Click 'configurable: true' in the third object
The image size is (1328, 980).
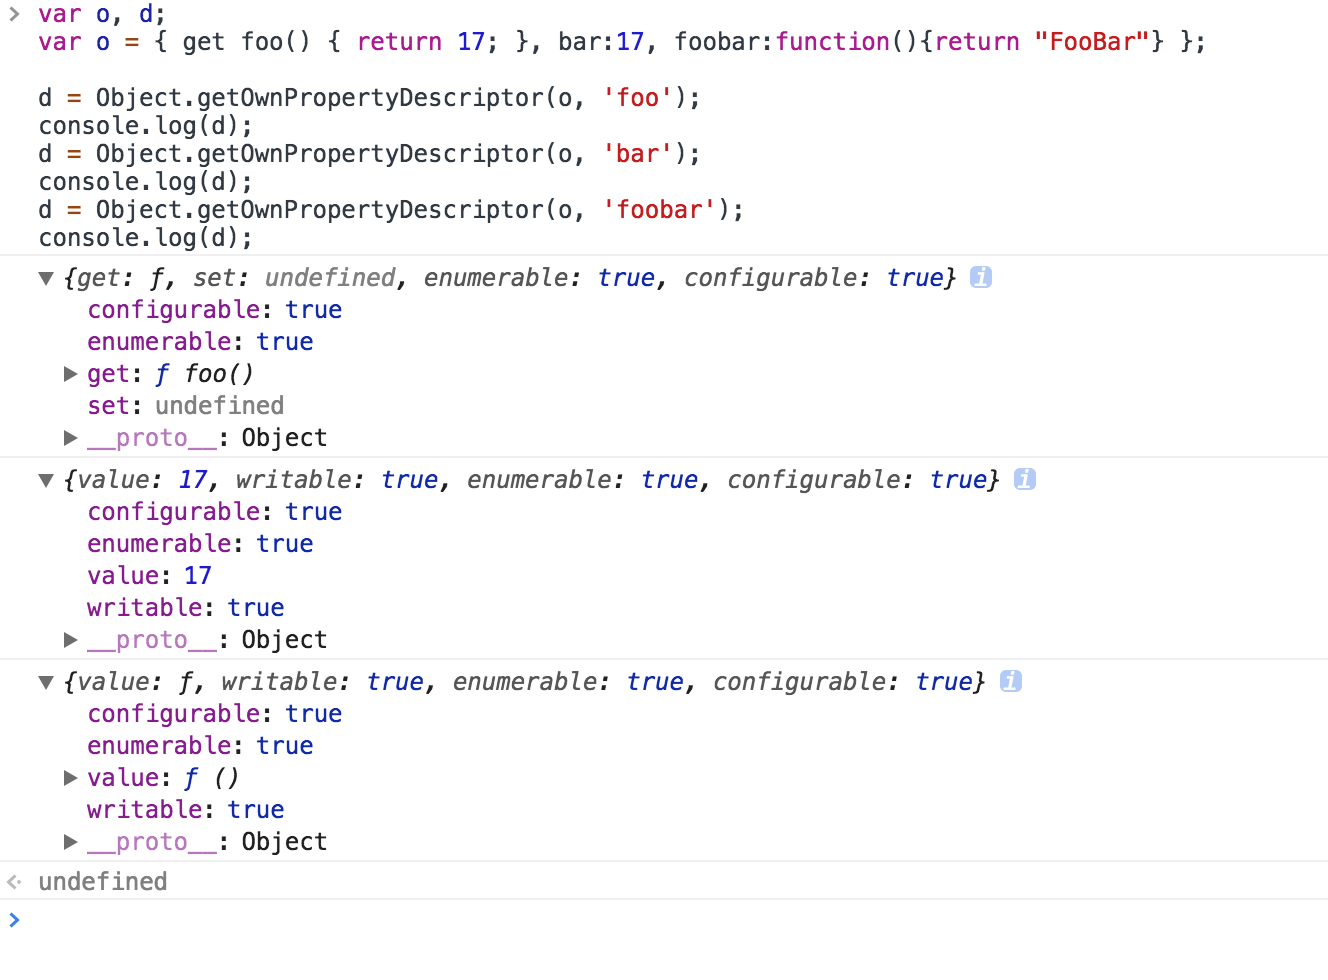tap(214, 714)
